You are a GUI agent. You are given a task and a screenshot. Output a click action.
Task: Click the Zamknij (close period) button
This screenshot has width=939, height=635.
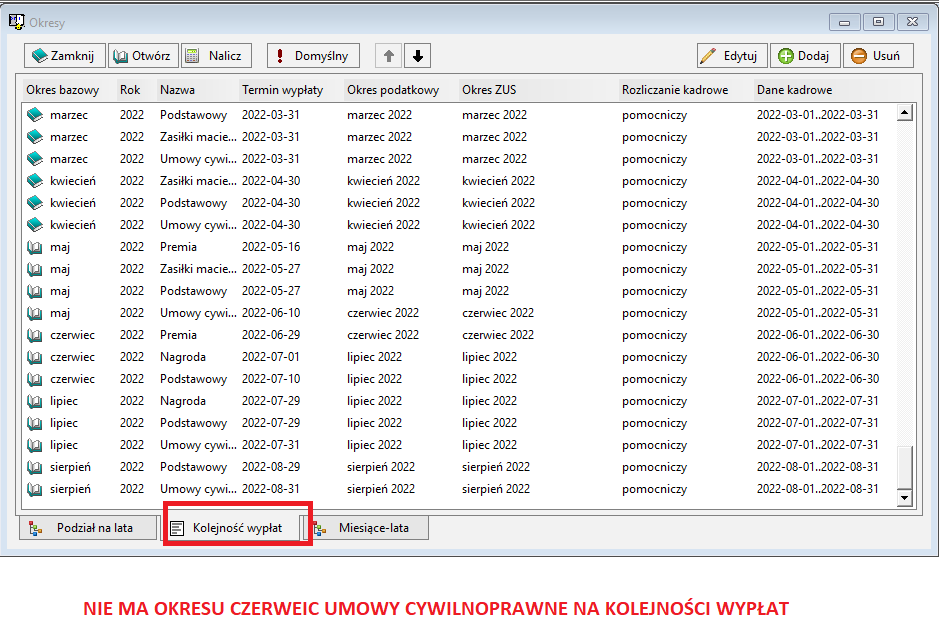(65, 56)
